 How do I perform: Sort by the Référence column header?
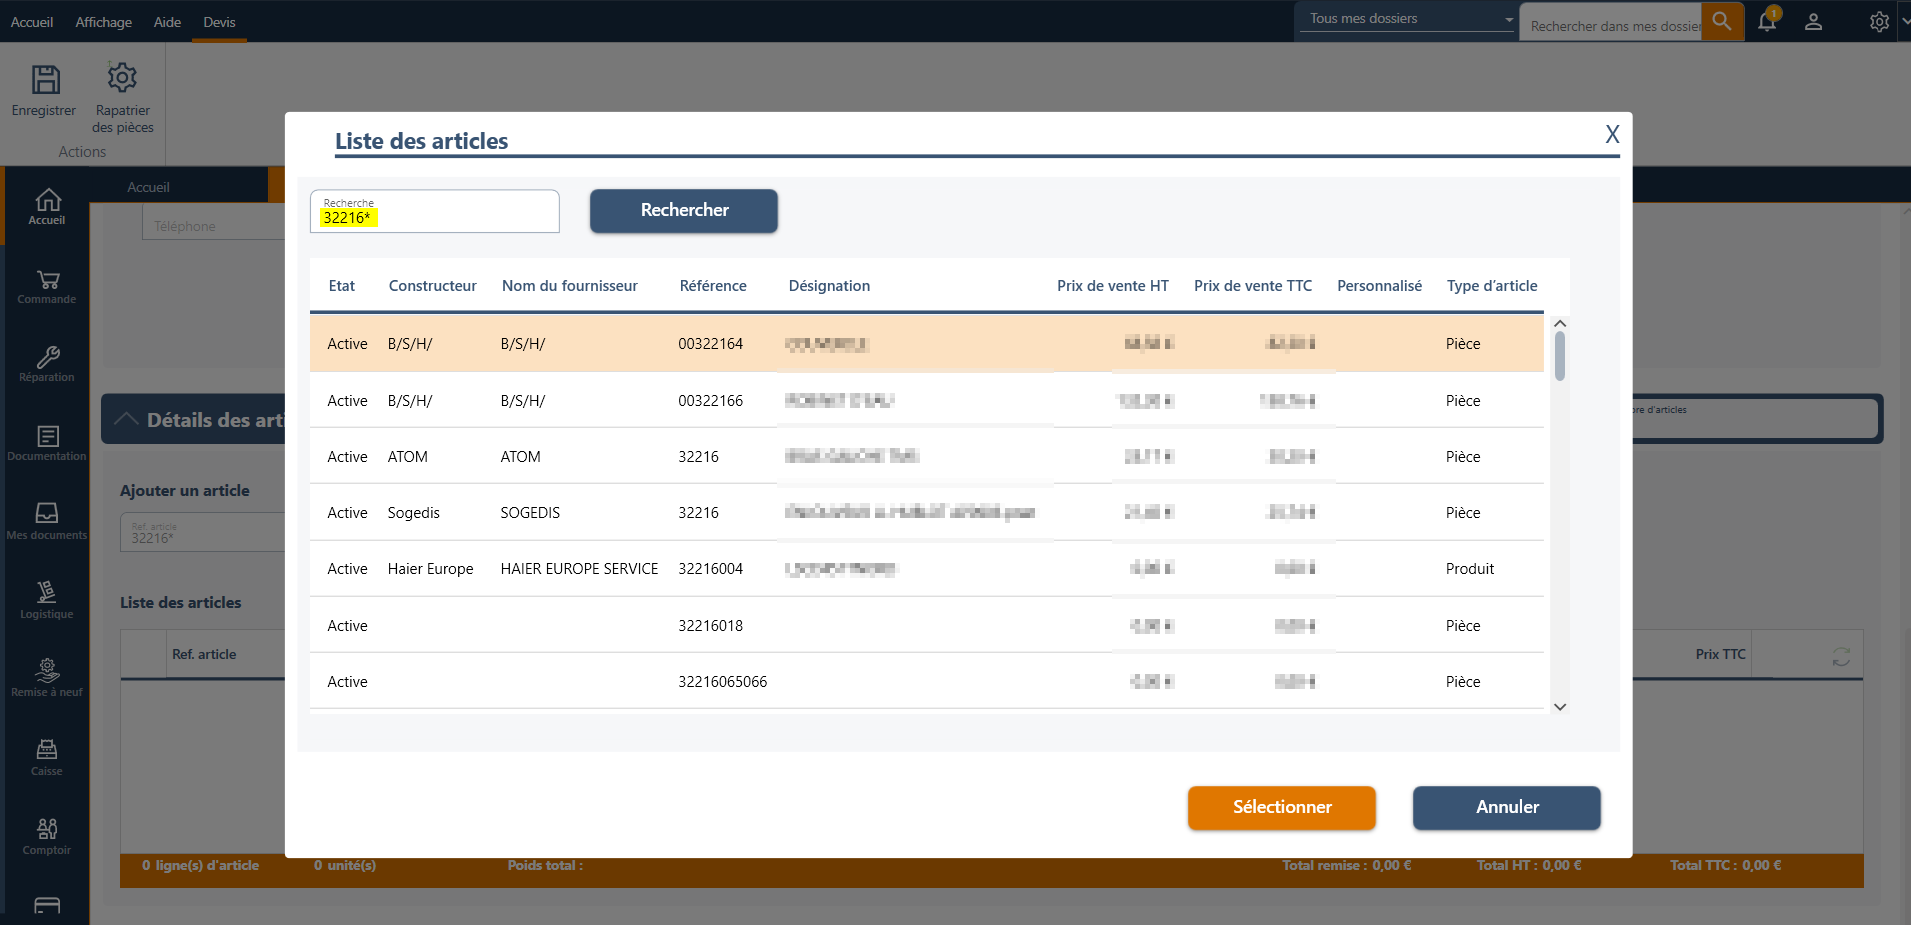[713, 286]
